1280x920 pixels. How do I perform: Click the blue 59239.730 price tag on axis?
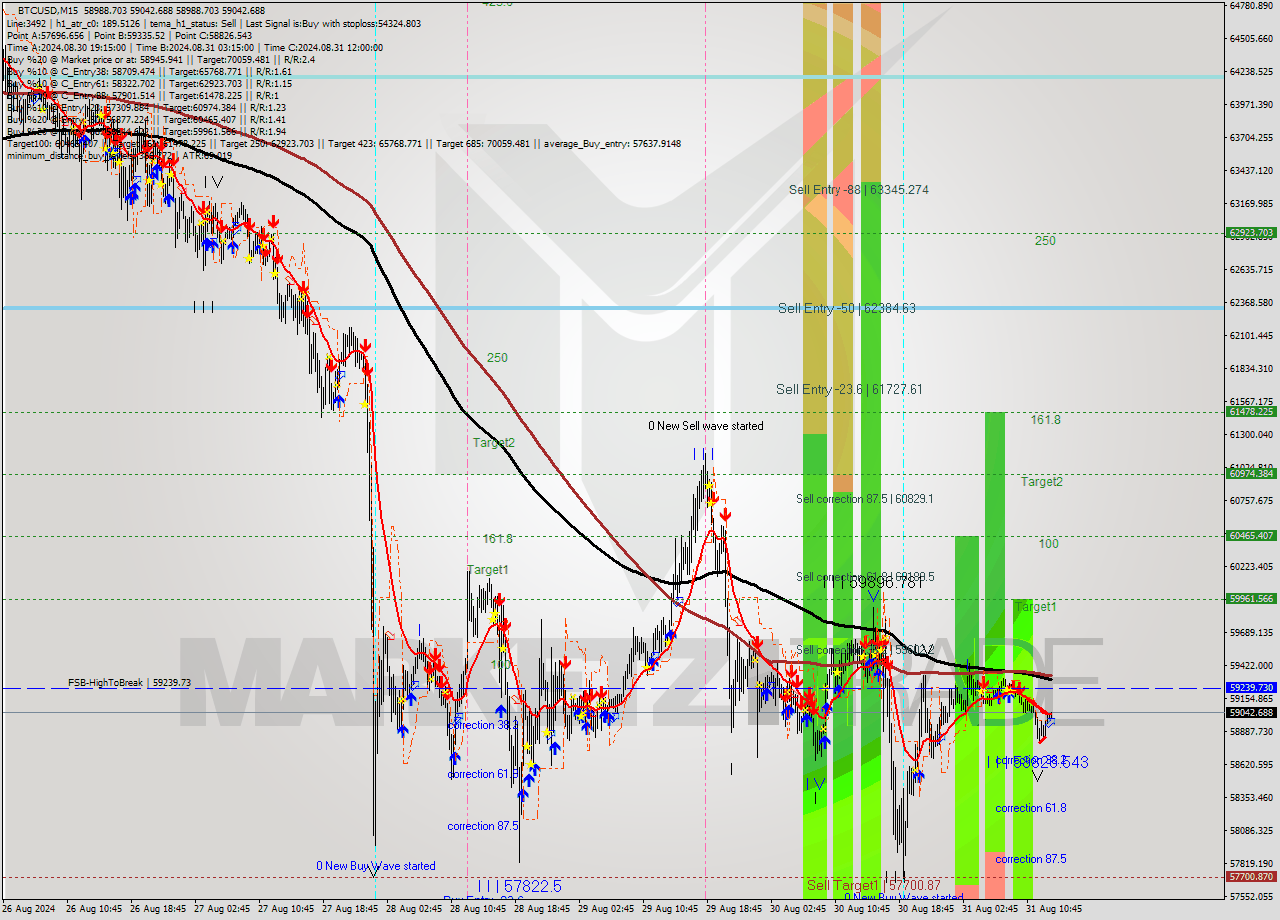[1250, 688]
